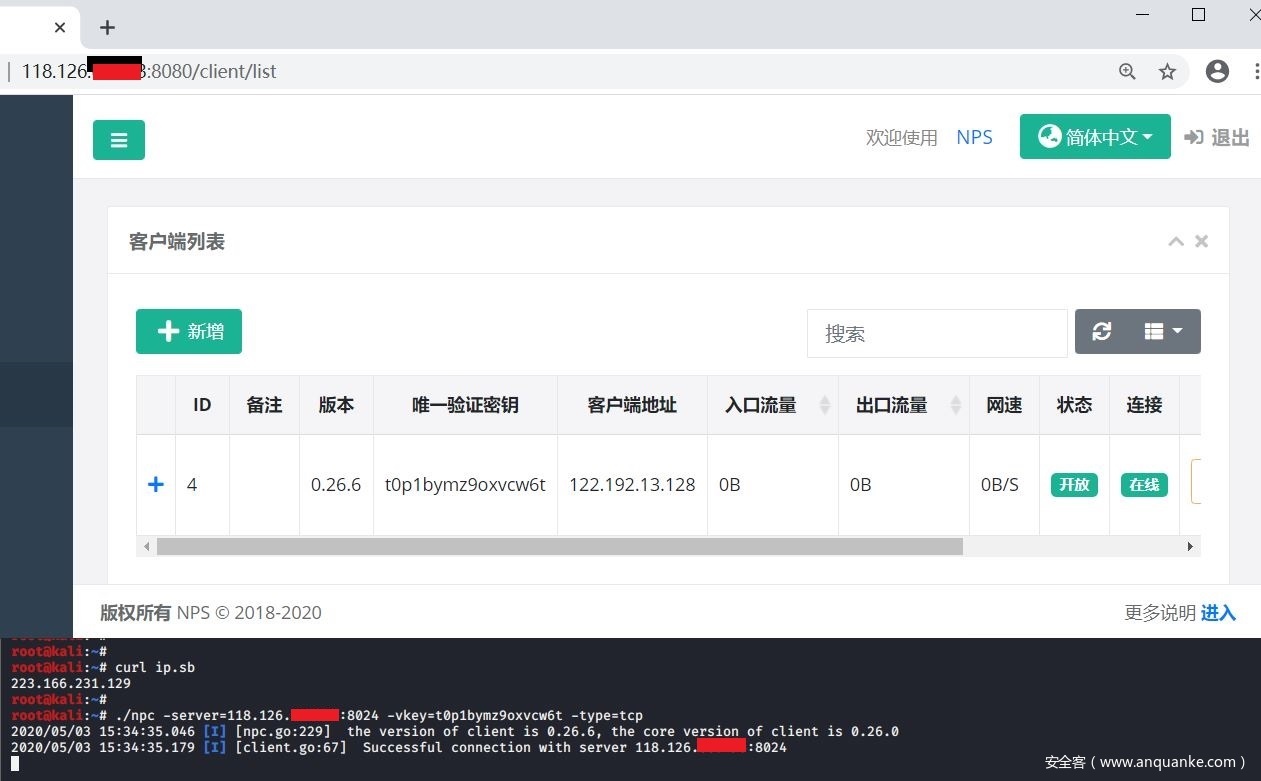1261x781 pixels.
Task: Expand row details for client ID 4
Action: [156, 485]
